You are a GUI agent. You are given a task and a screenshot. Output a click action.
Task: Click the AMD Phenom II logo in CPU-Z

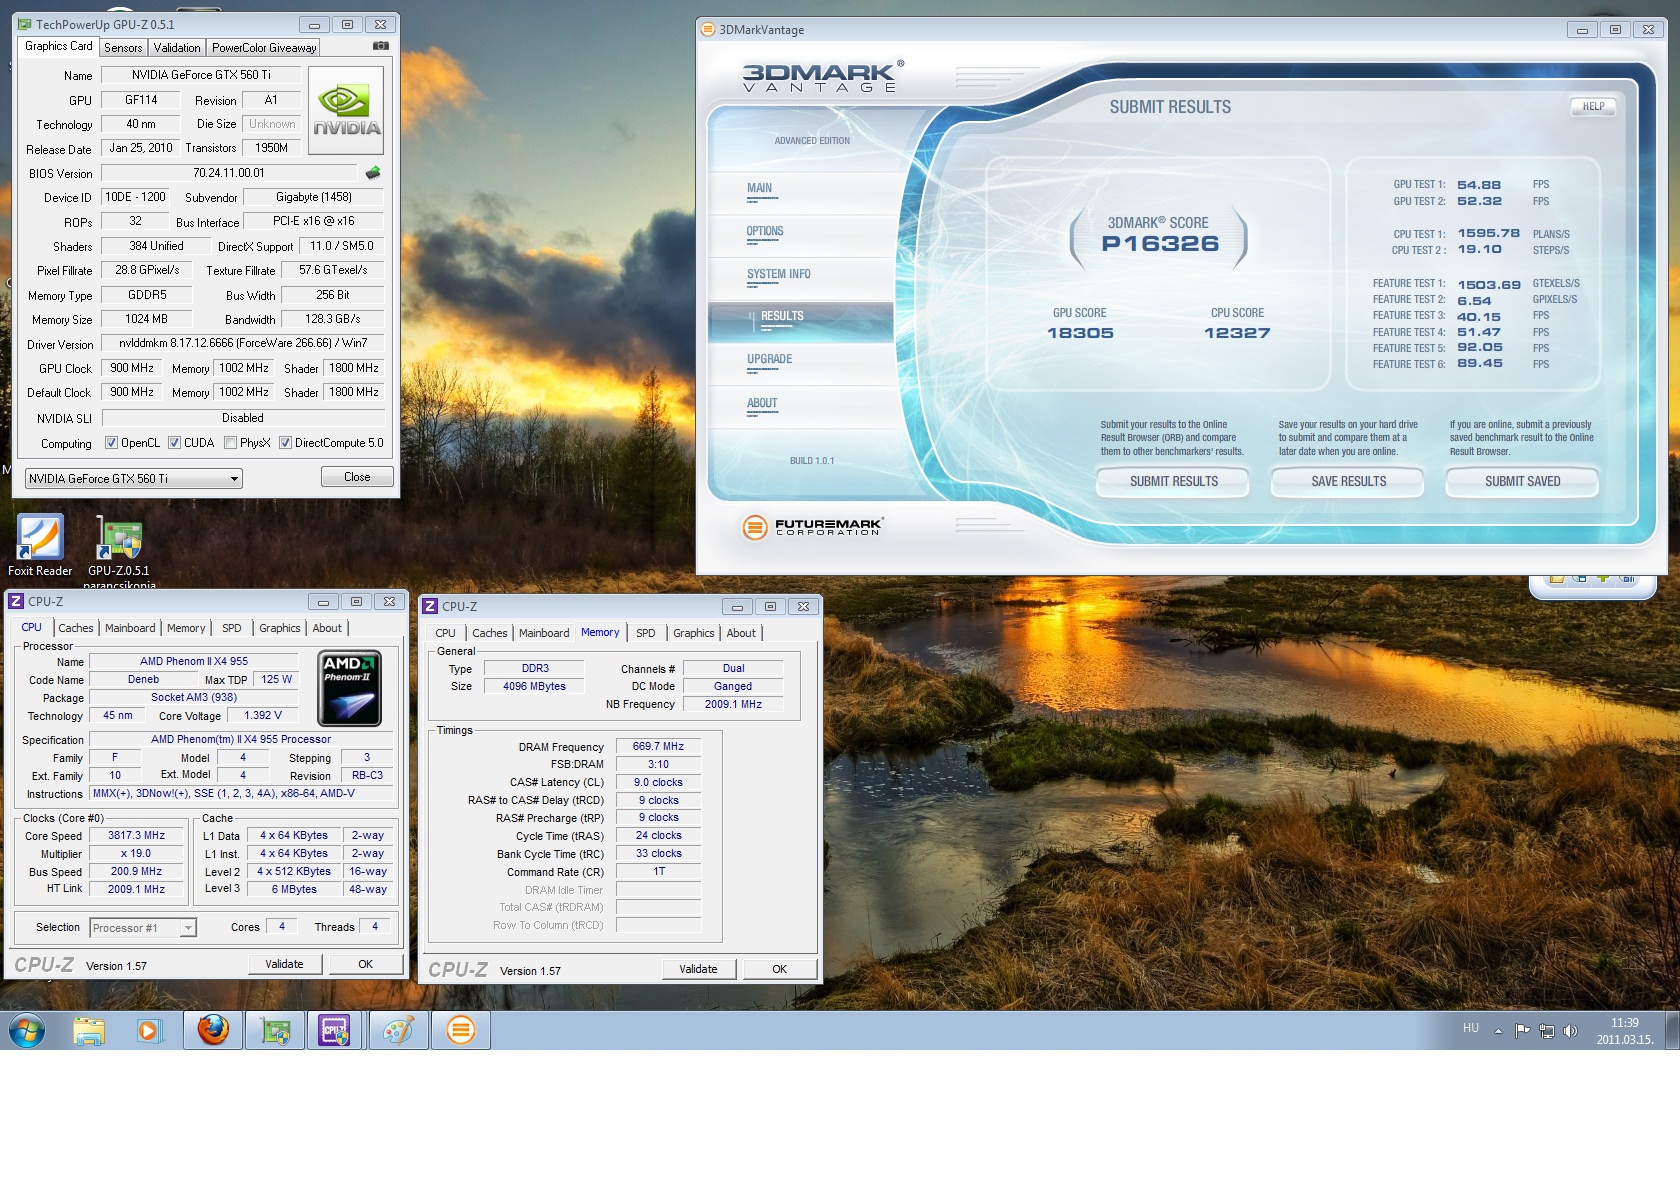(x=349, y=688)
